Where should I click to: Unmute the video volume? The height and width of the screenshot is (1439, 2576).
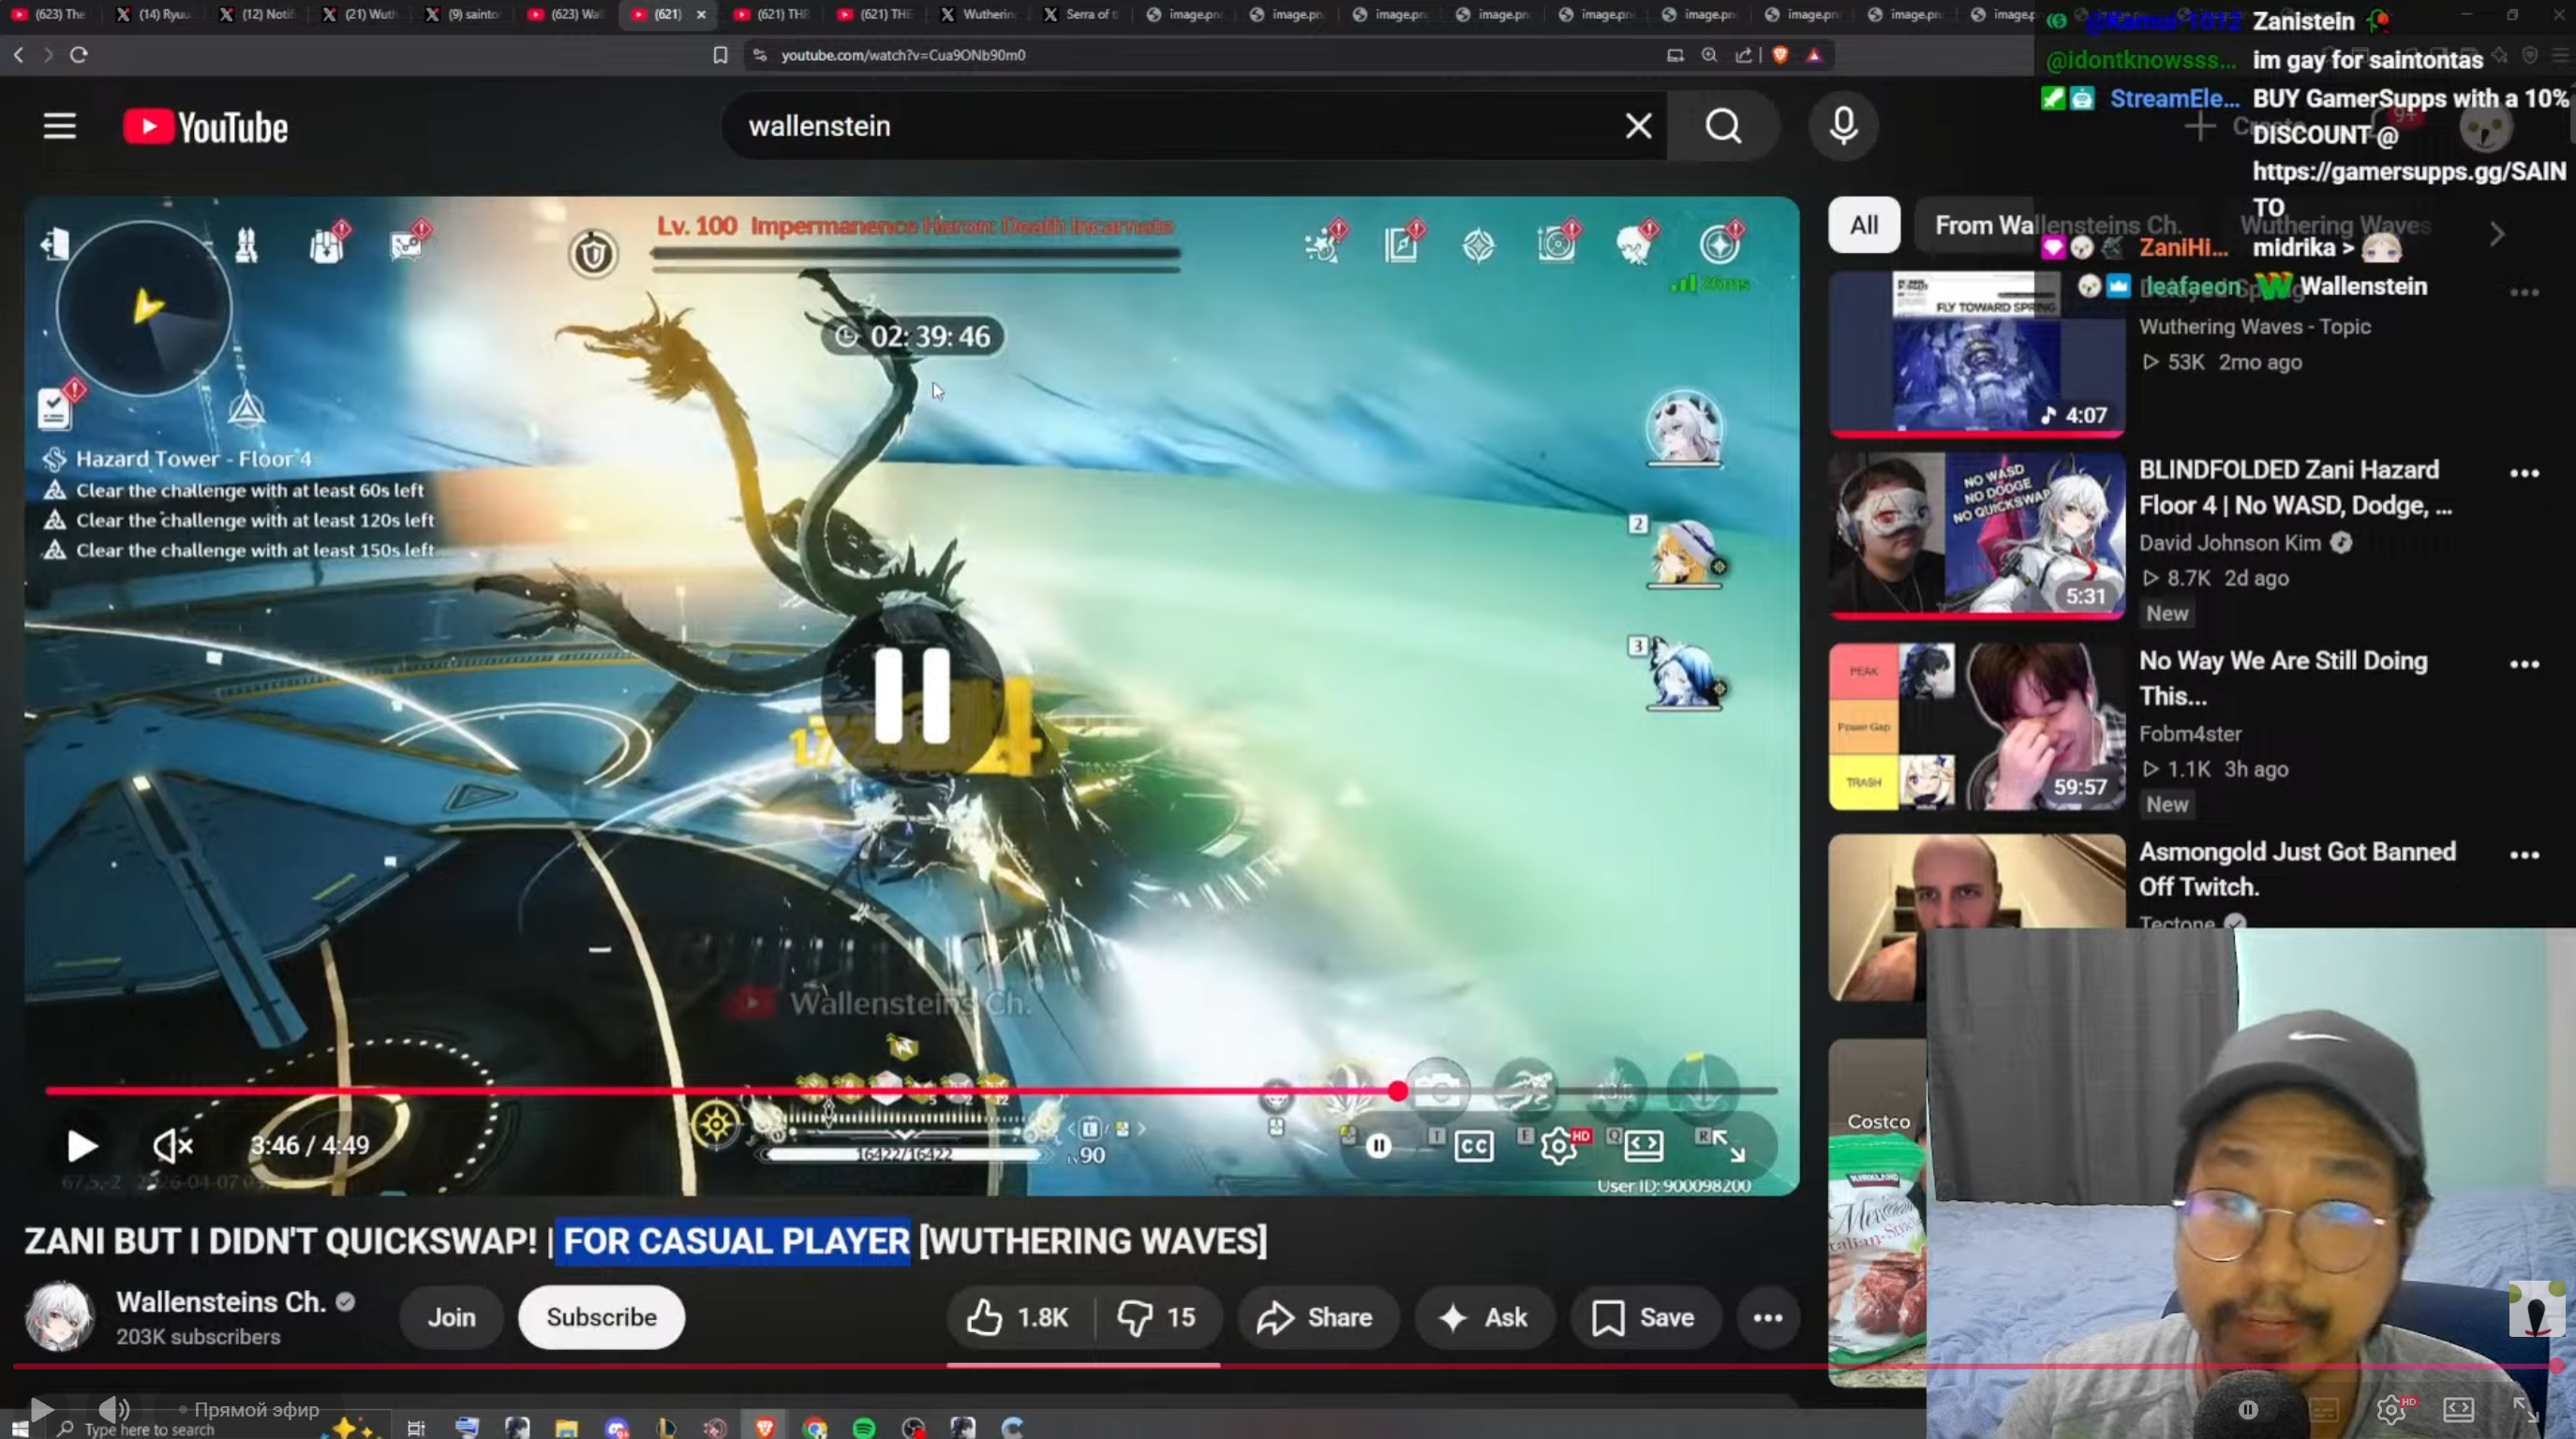[x=173, y=1146]
